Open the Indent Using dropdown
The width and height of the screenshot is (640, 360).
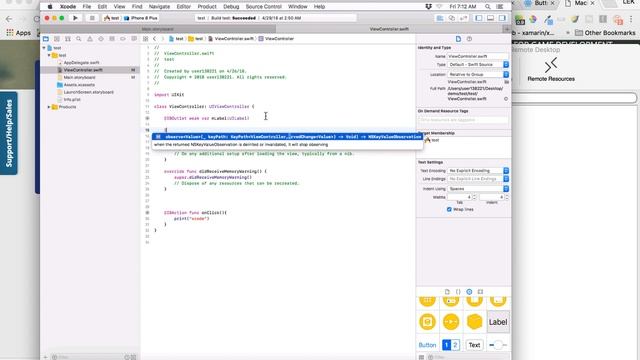tap(478, 189)
